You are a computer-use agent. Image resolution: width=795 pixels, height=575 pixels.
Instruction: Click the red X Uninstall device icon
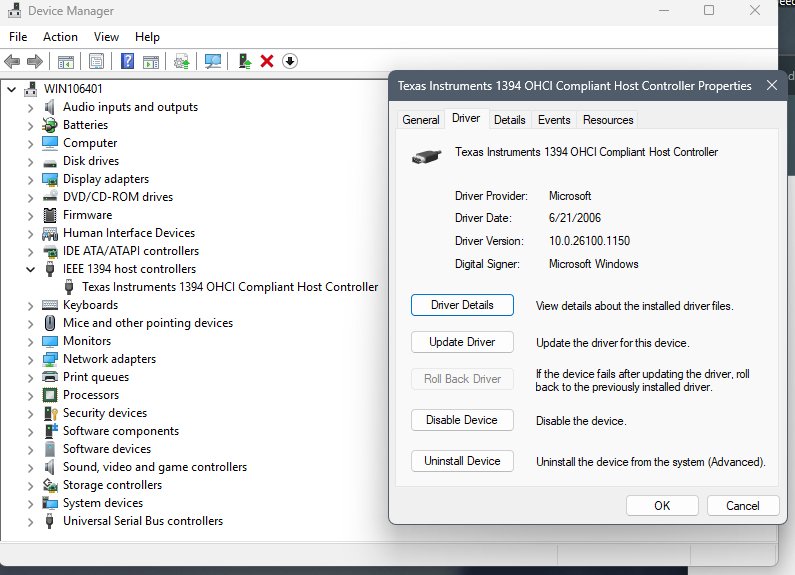click(267, 62)
